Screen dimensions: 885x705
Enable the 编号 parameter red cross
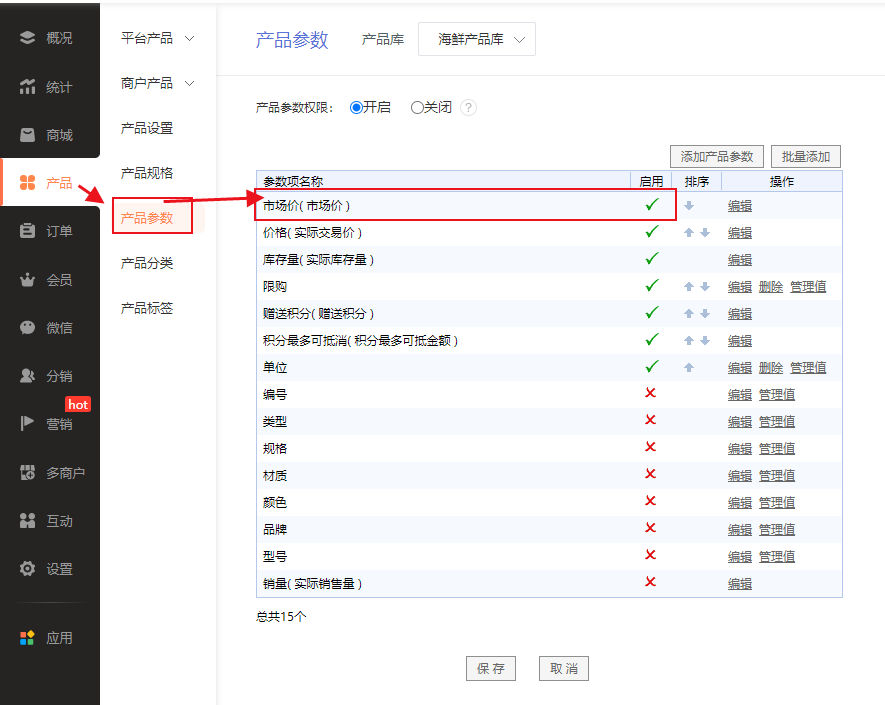[x=650, y=393]
